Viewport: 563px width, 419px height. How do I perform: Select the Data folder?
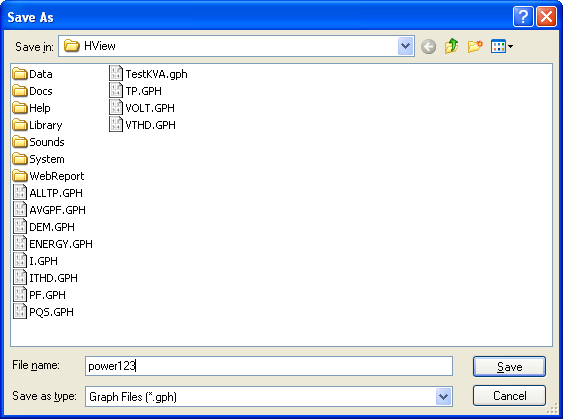point(32,74)
